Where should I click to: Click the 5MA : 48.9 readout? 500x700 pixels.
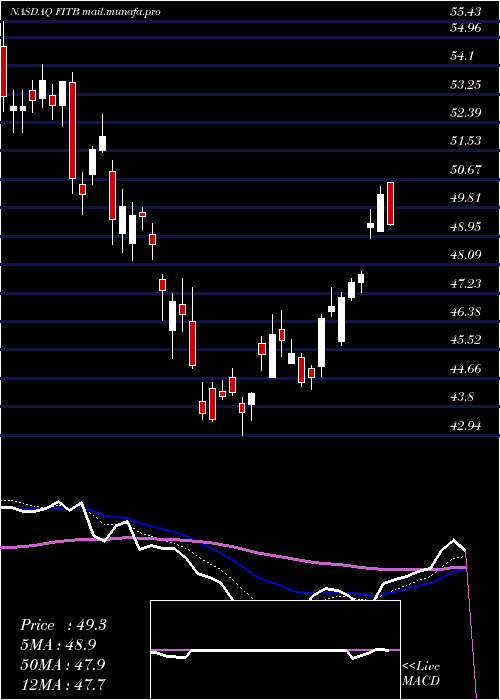pos(58,645)
